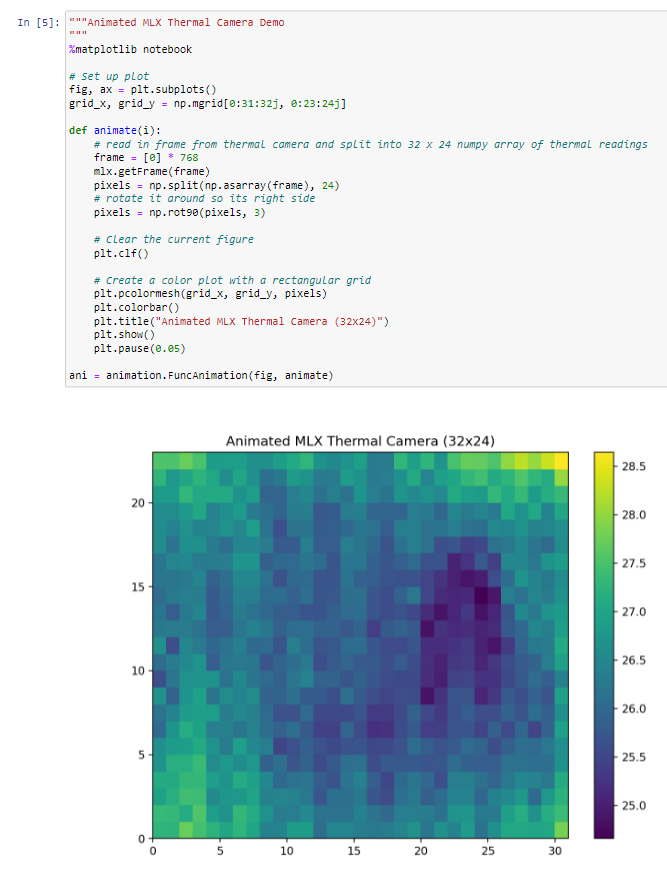Click the 27.0 colorbar tick label
Image resolution: width=667 pixels, height=880 pixels.
[633, 612]
